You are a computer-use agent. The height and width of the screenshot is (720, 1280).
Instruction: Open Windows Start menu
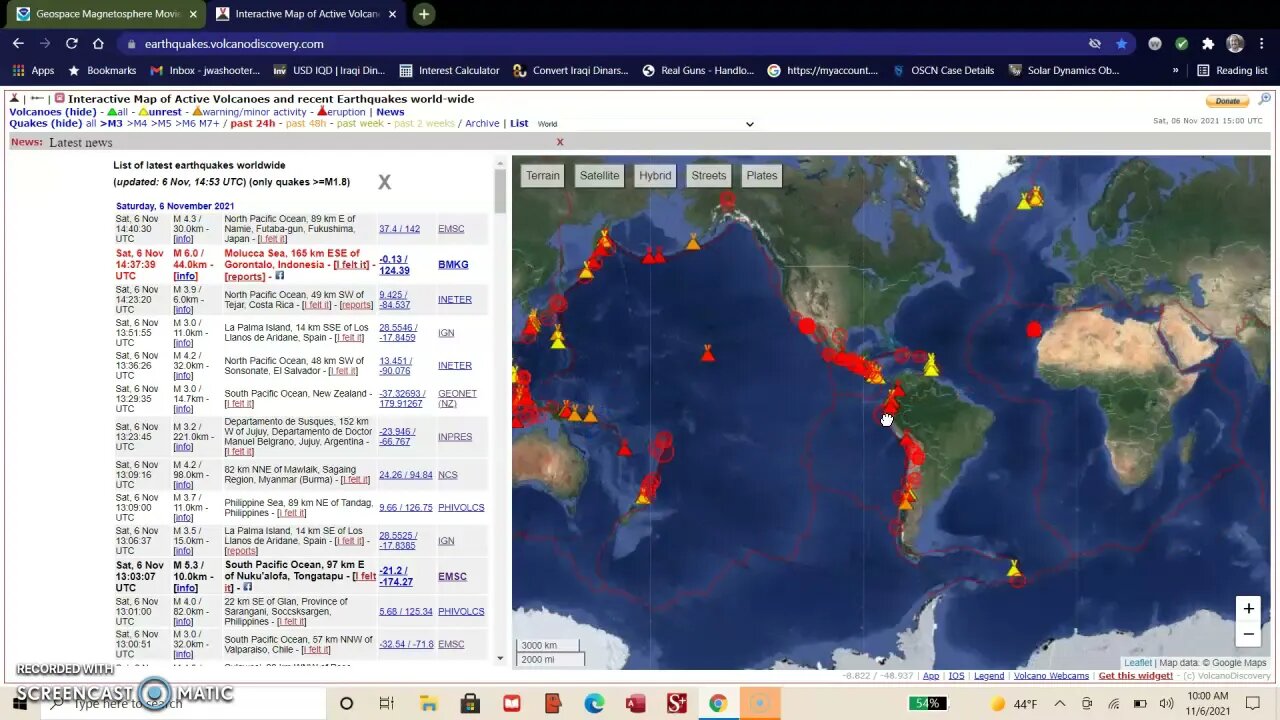[19, 704]
